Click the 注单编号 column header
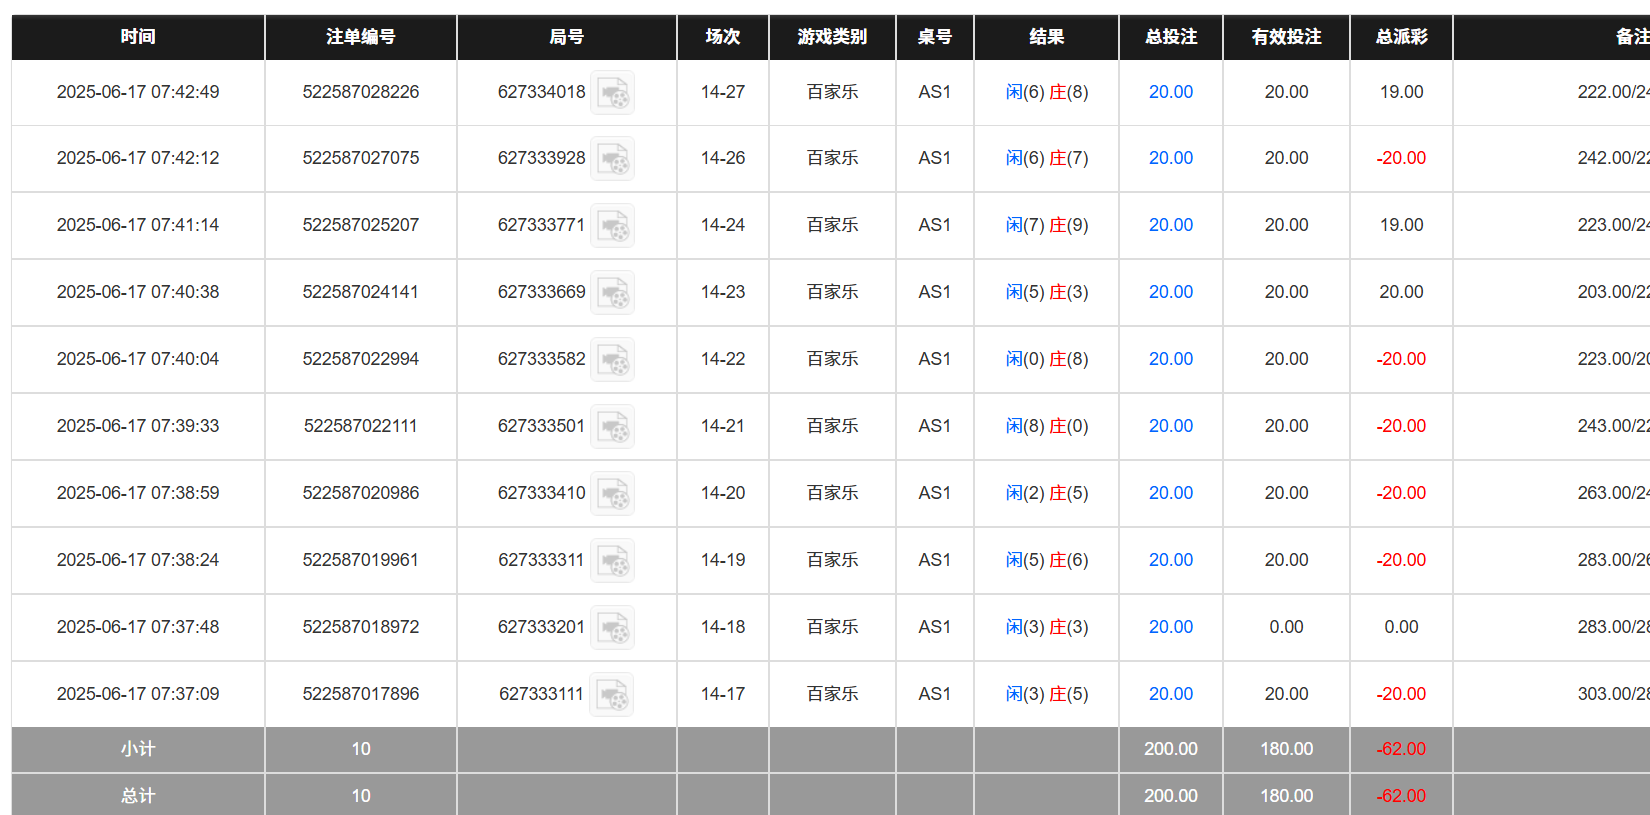 click(360, 37)
